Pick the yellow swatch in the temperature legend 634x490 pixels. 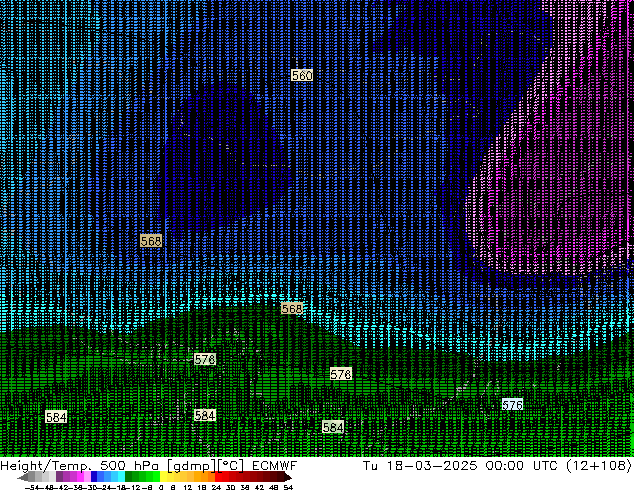pyautogui.click(x=163, y=476)
